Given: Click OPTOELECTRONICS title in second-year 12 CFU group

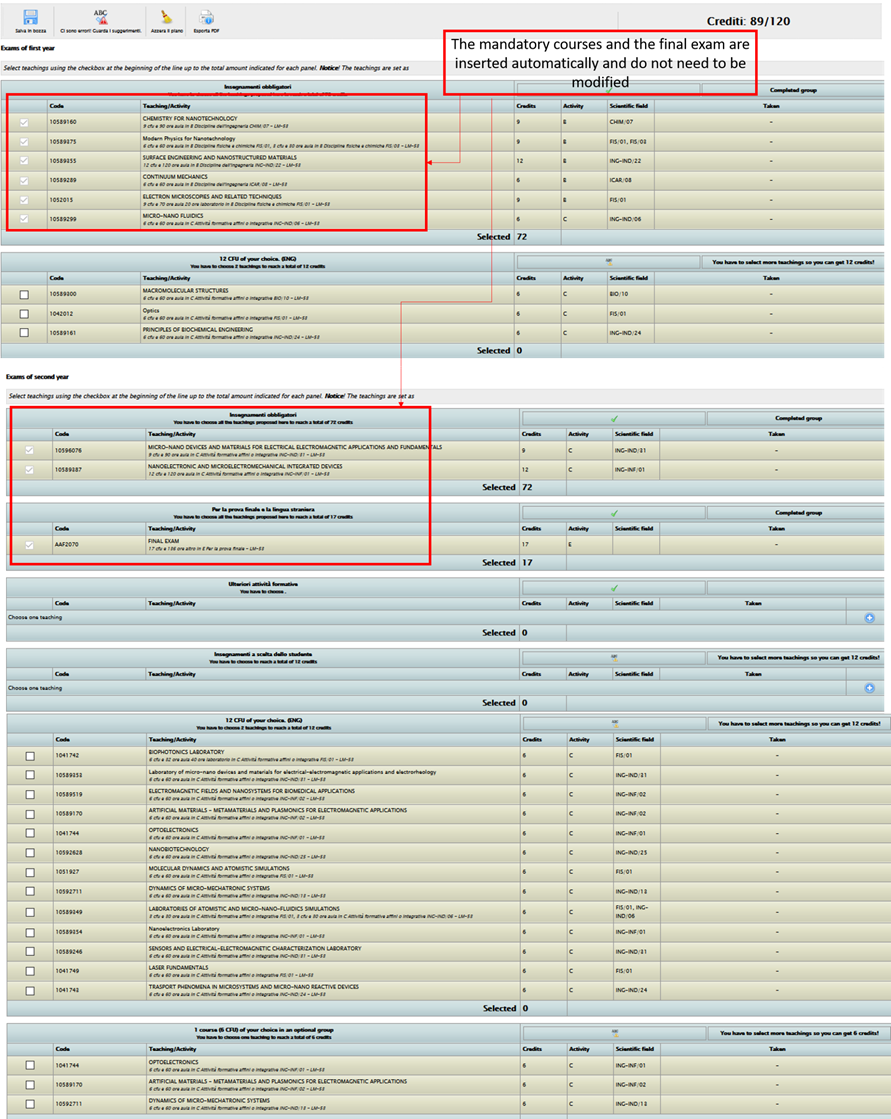Looking at the screenshot, I should [173, 830].
